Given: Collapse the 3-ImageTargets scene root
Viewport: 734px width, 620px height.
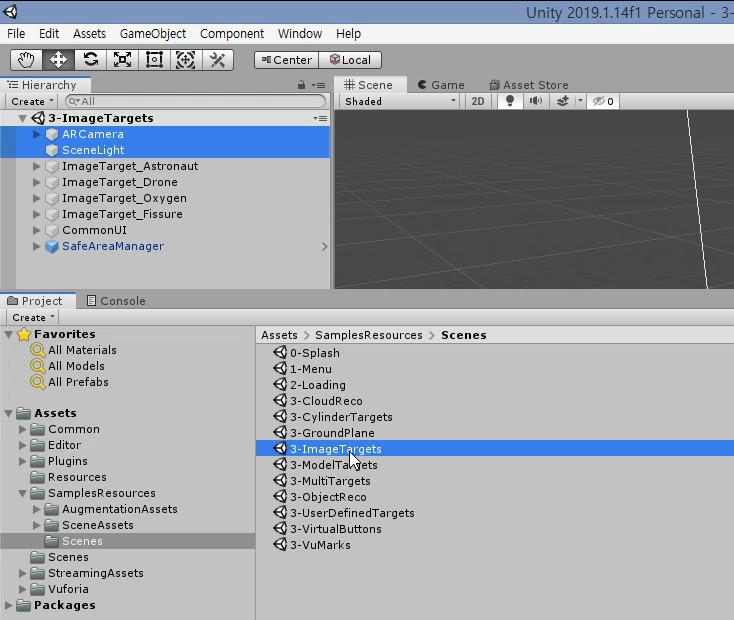Looking at the screenshot, I should pyautogui.click(x=22, y=118).
